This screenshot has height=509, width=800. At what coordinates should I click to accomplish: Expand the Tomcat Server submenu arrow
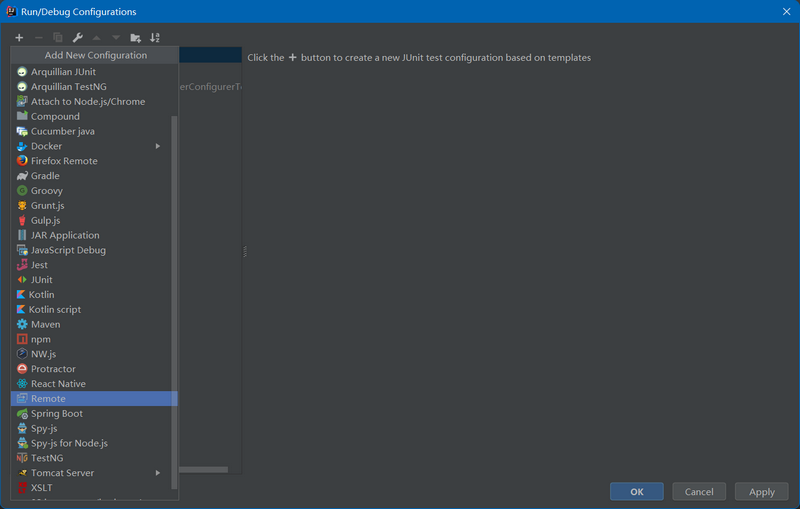click(158, 473)
